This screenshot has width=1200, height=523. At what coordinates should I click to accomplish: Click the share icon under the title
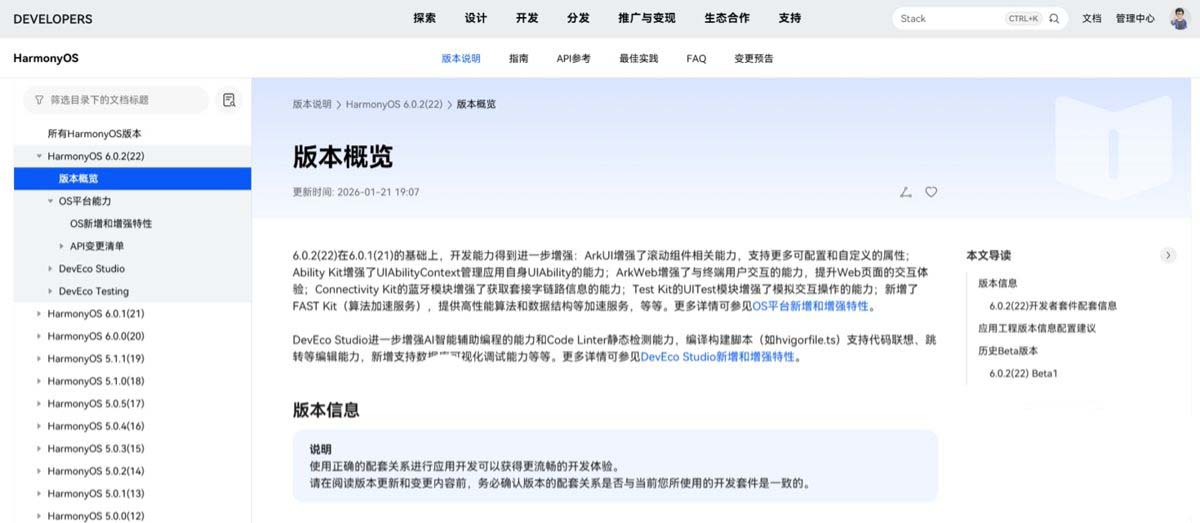click(x=906, y=192)
